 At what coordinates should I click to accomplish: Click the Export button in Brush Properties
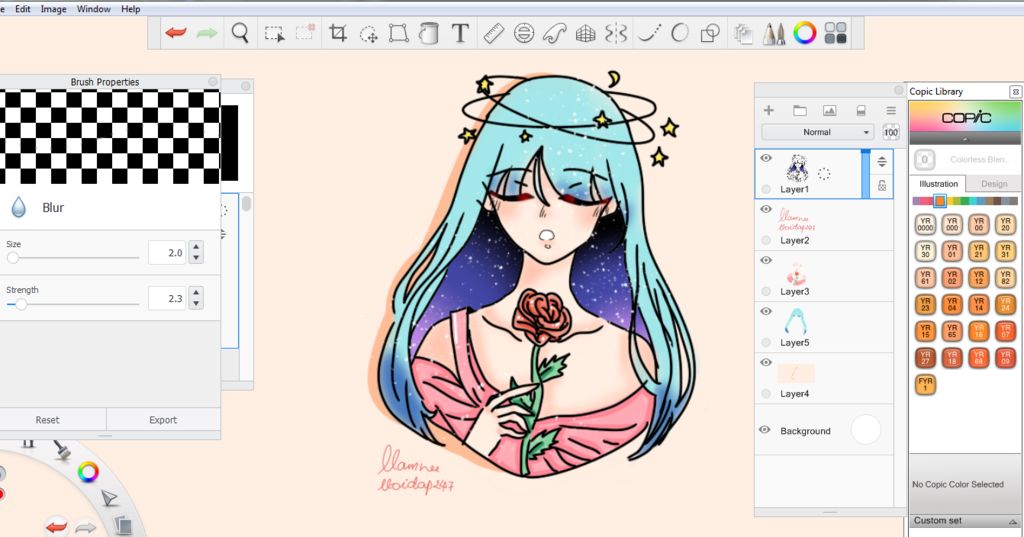click(x=163, y=420)
